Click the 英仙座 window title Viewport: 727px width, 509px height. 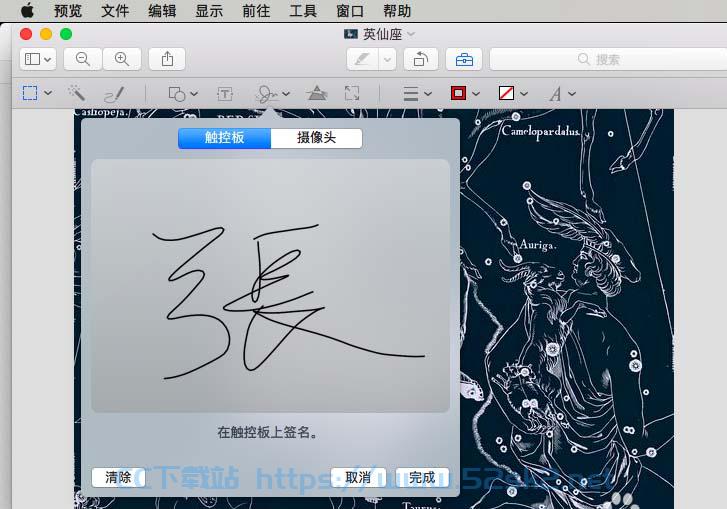point(383,34)
